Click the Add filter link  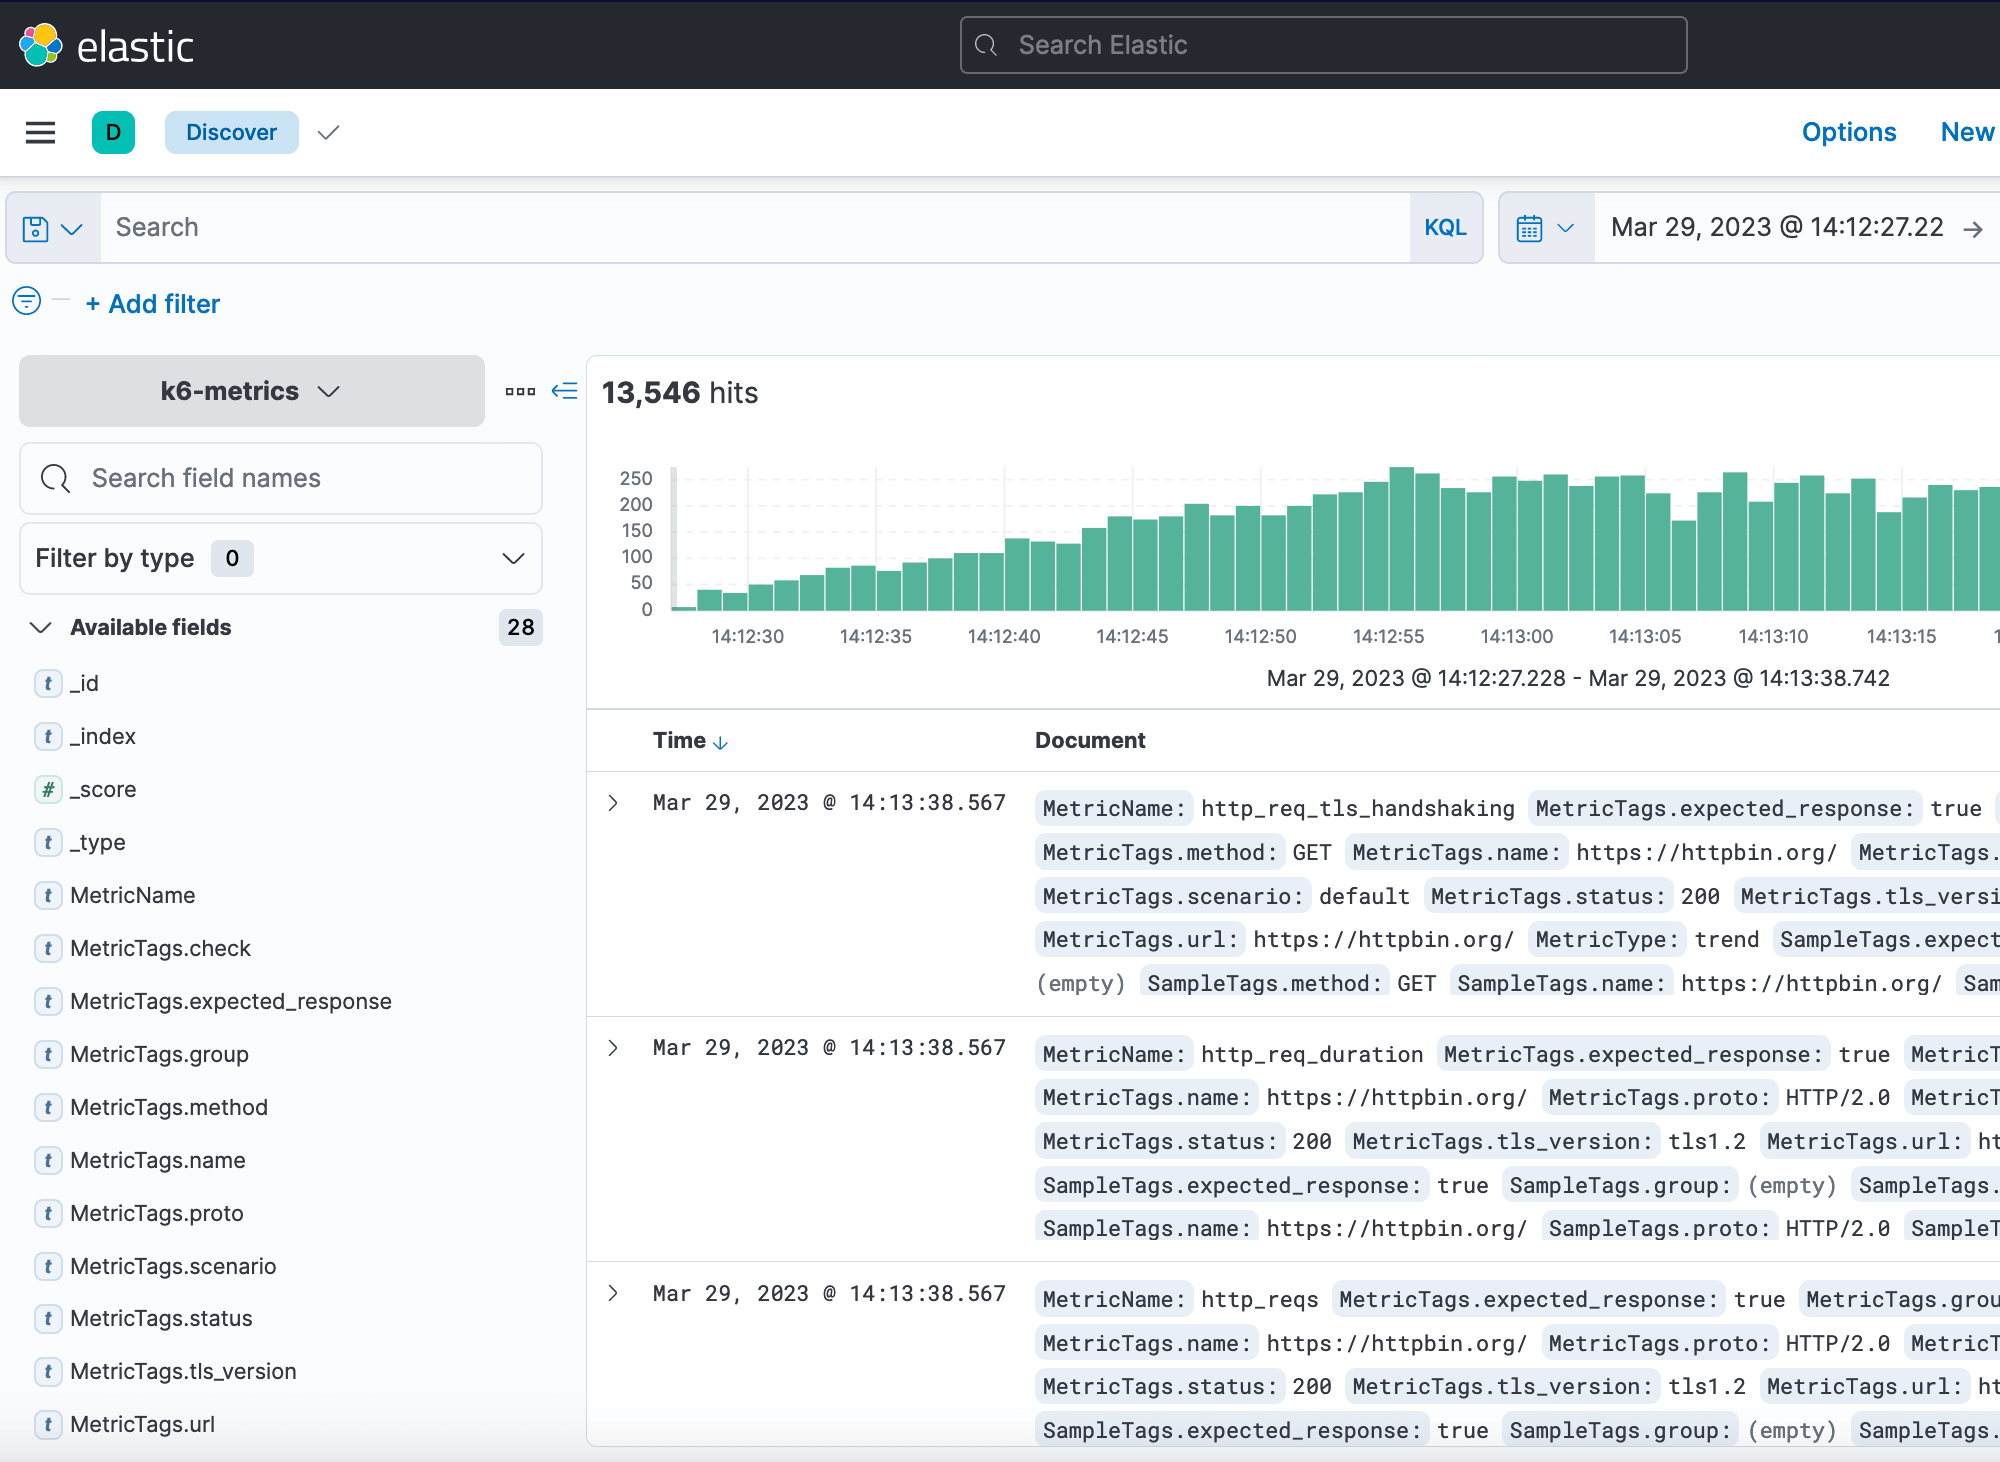pos(152,303)
